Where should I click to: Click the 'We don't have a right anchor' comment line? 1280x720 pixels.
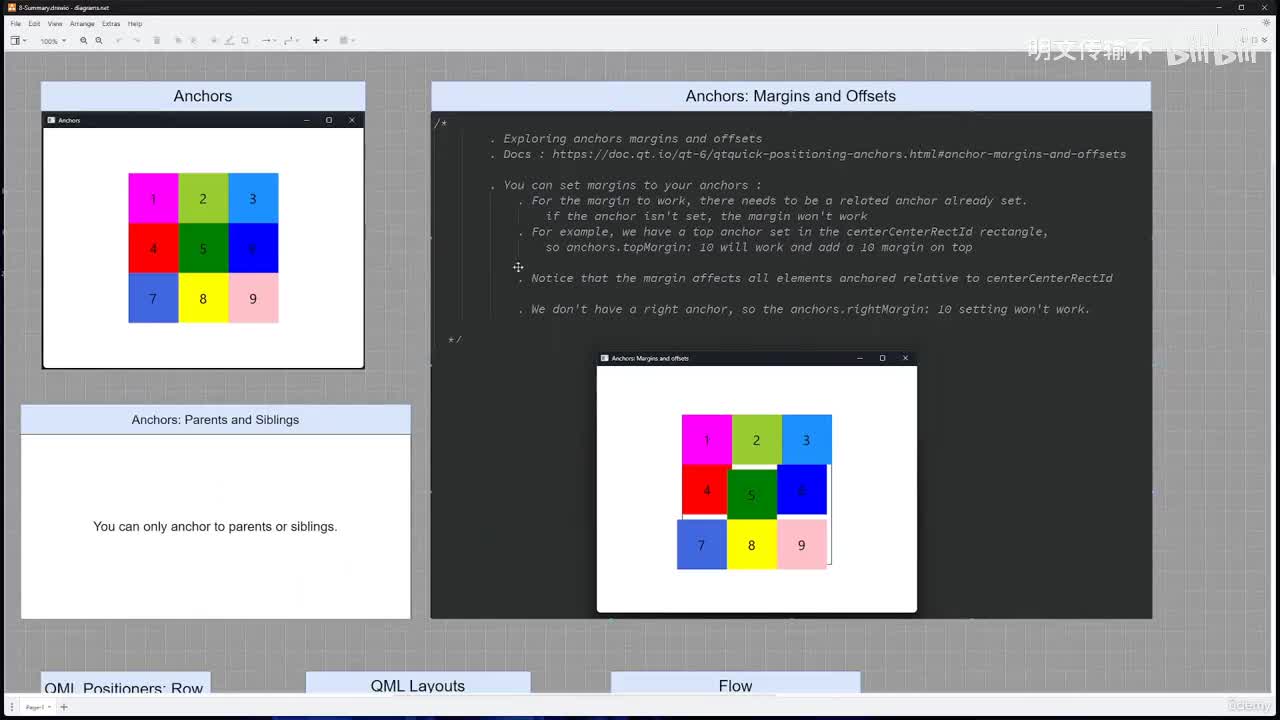(x=804, y=309)
